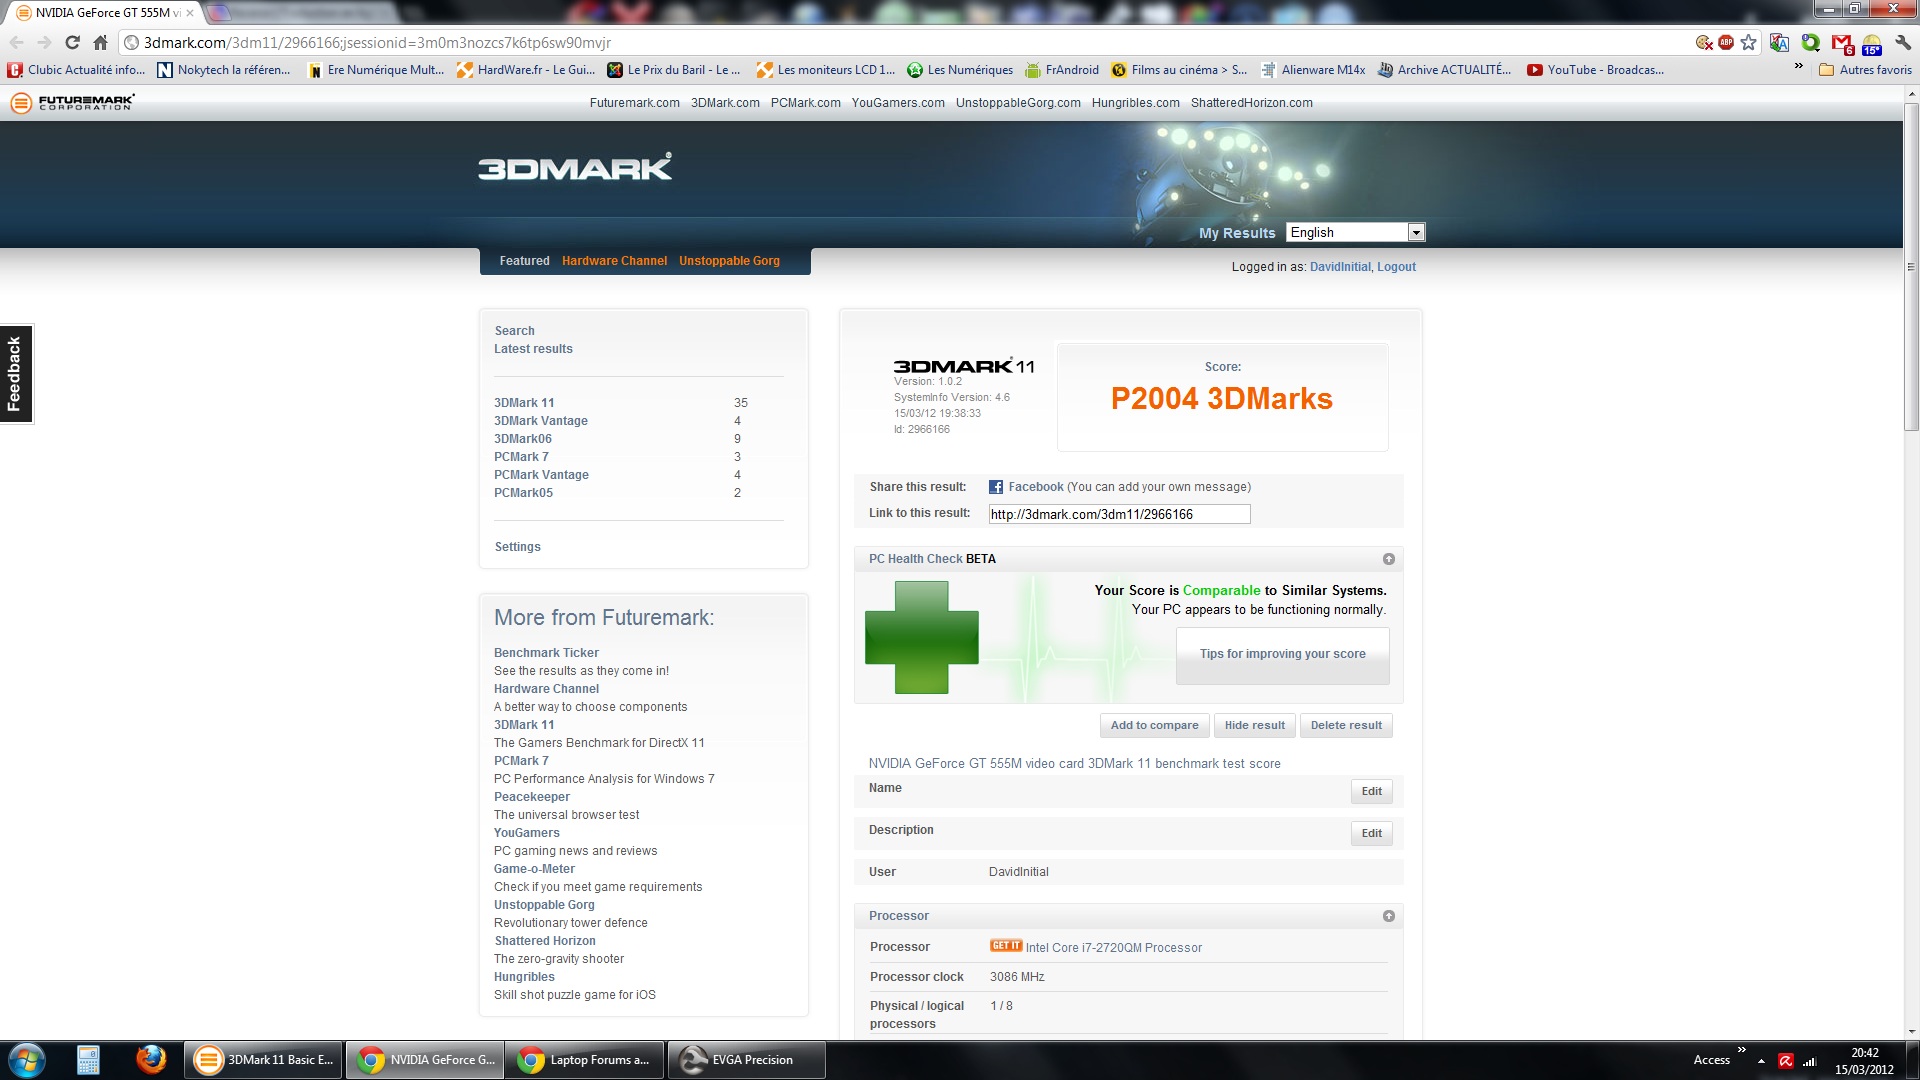Open the Windows Start menu
Screen dimensions: 1920x1080
[27, 1060]
